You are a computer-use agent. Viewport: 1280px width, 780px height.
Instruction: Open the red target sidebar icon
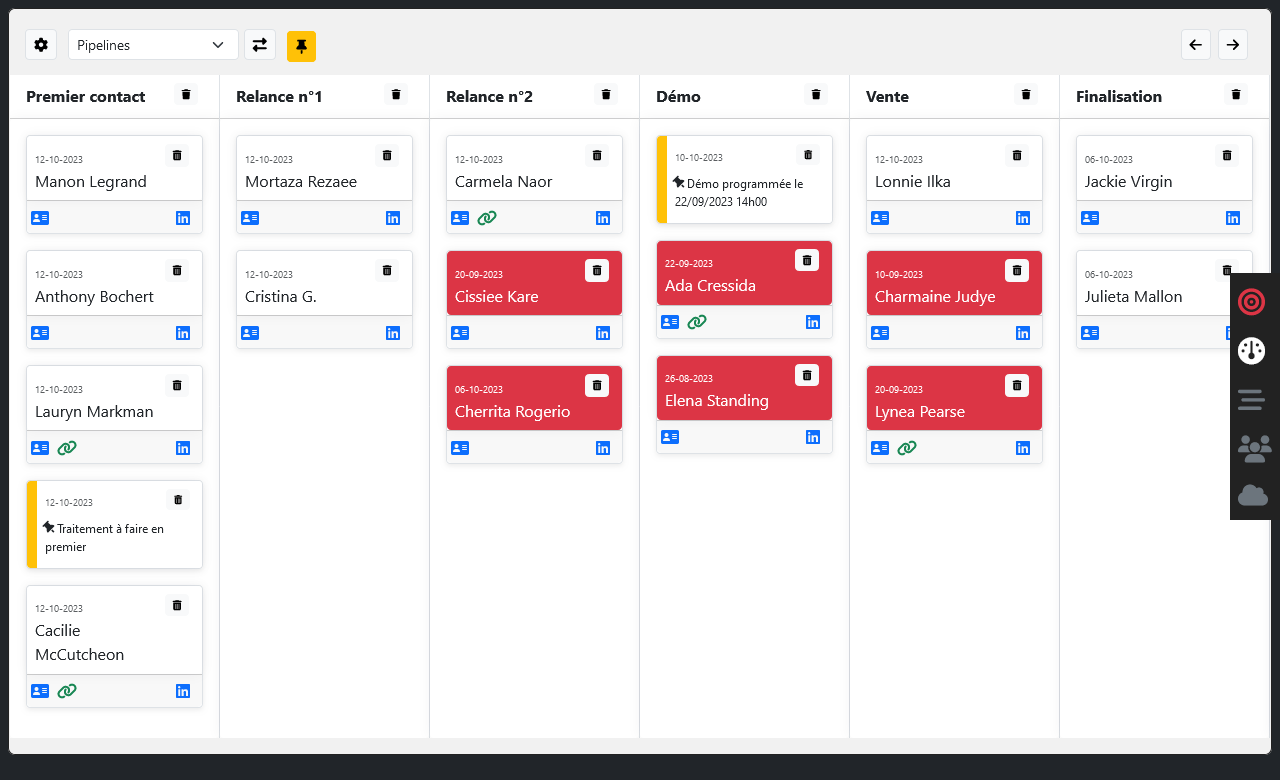(1252, 301)
